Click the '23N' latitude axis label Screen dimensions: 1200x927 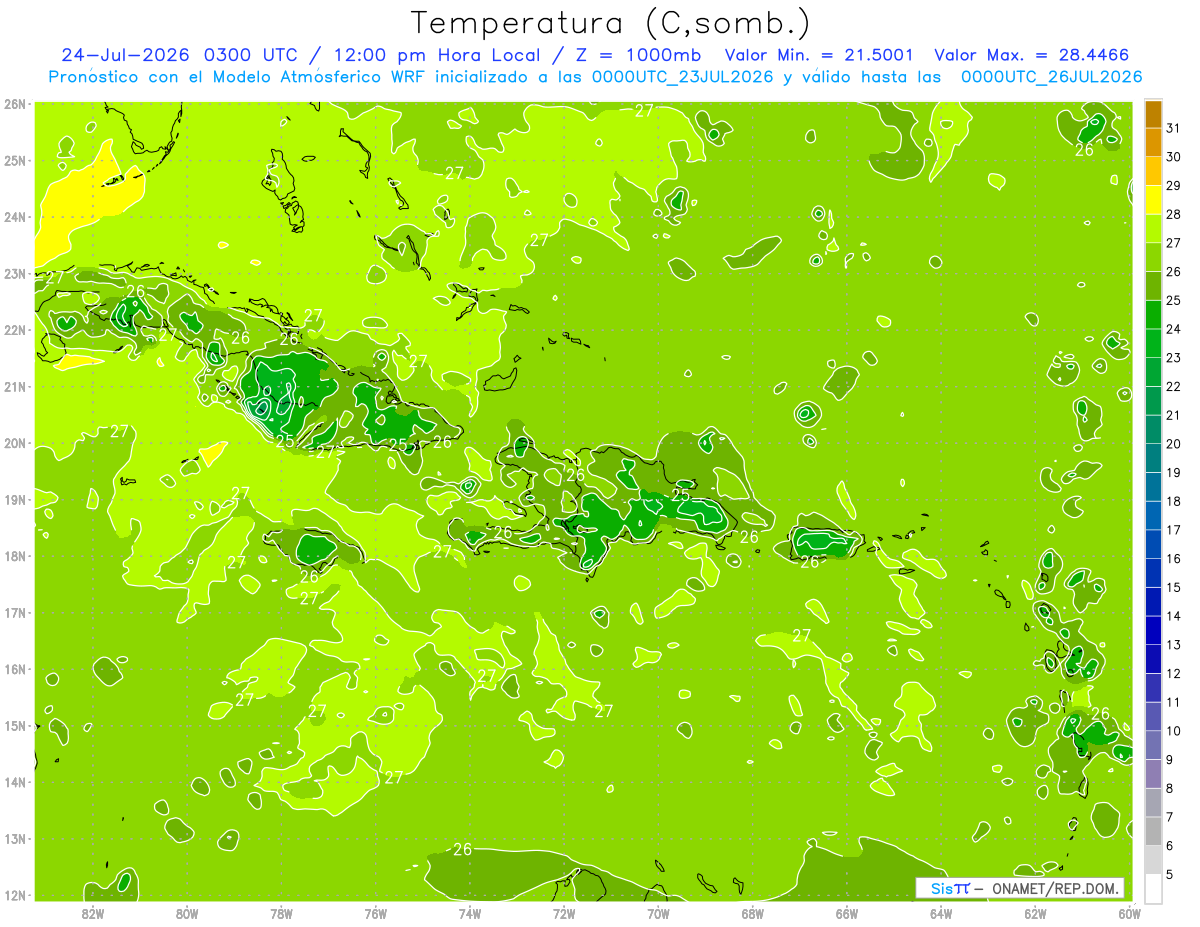[15, 274]
